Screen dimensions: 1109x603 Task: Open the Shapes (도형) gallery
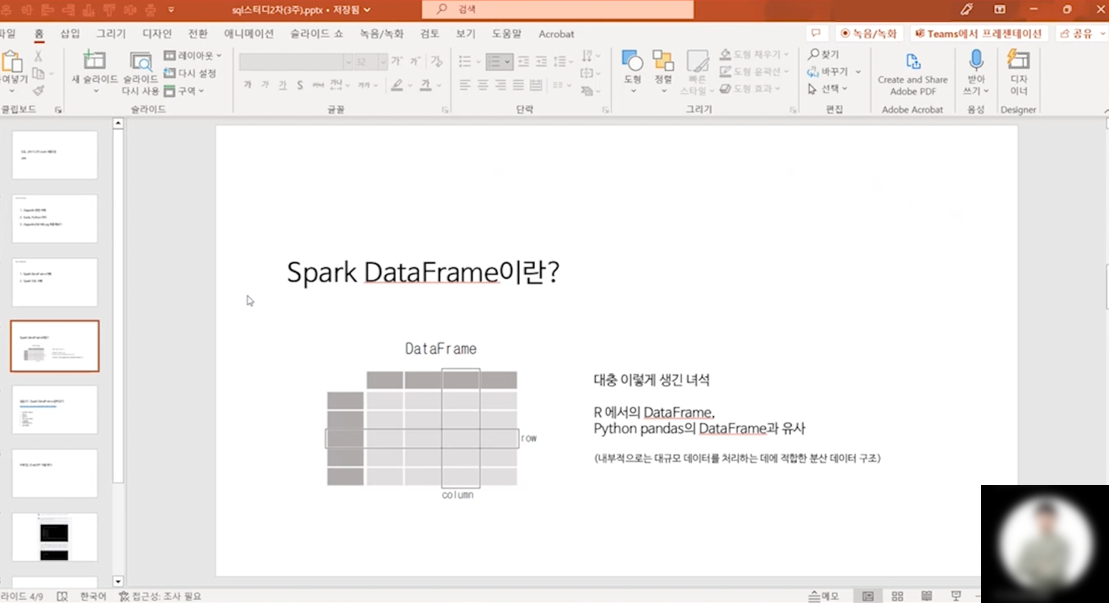tap(632, 72)
